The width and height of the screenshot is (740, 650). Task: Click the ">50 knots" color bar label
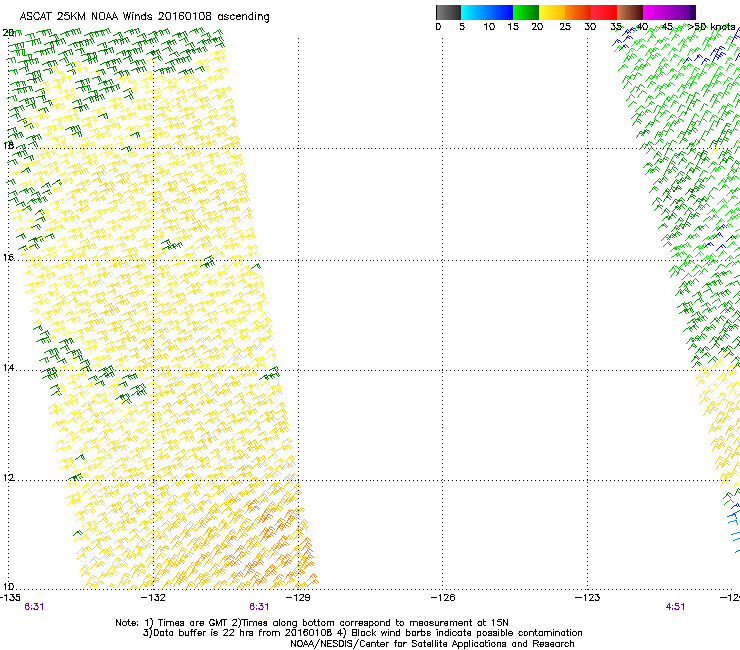[712, 27]
